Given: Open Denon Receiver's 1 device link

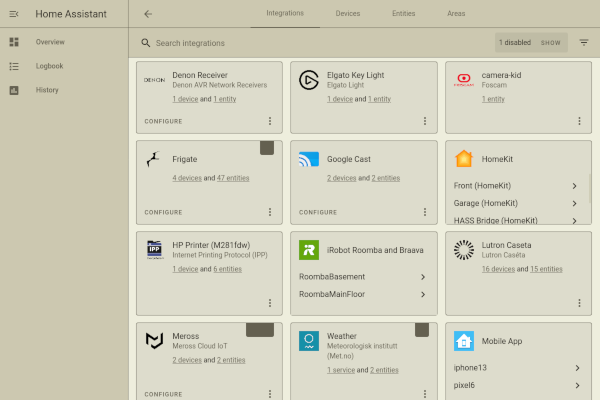Looking at the screenshot, I should (x=185, y=99).
